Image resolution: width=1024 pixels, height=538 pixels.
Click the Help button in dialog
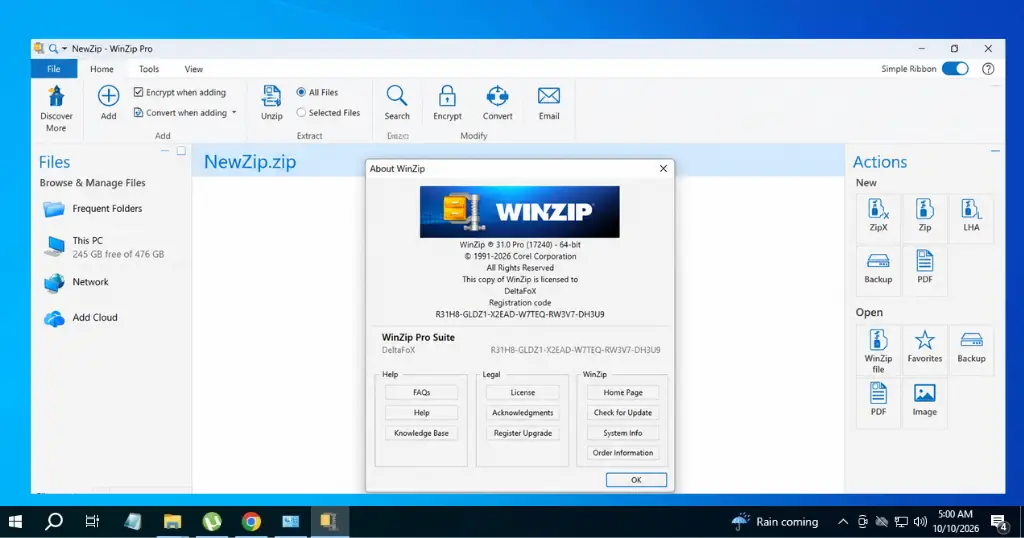point(421,413)
